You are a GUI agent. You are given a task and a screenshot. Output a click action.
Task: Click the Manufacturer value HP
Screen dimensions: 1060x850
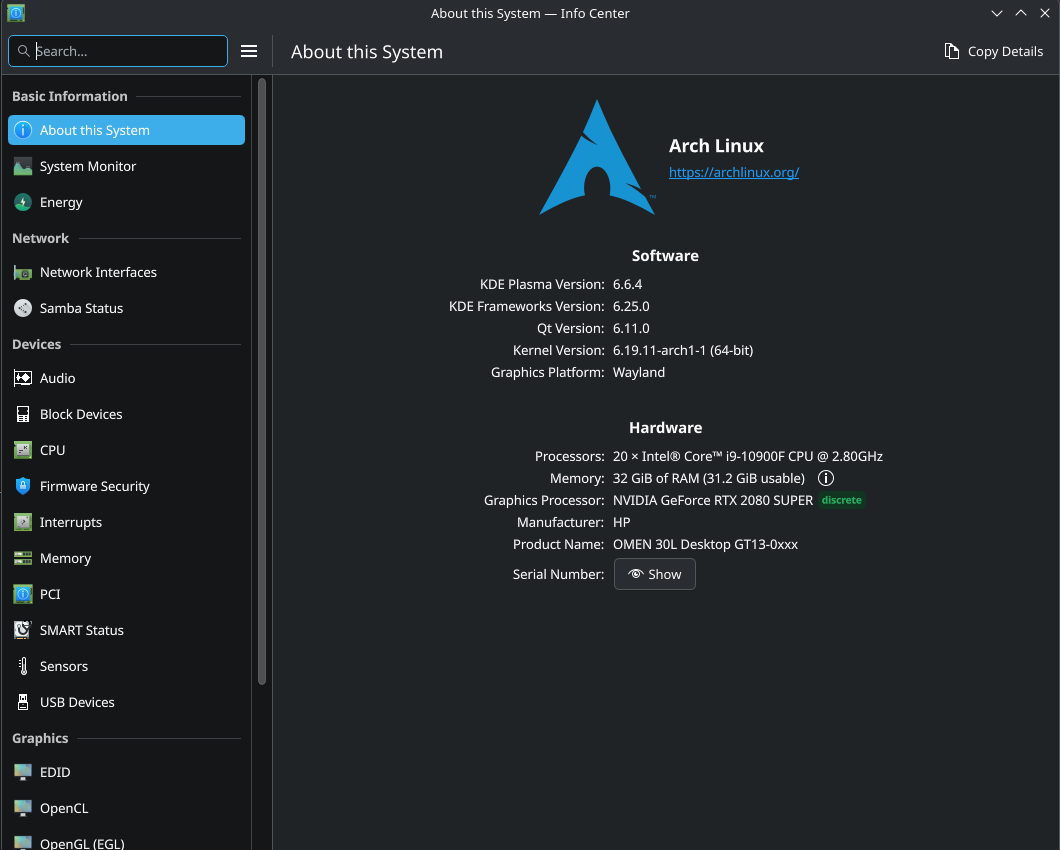[x=621, y=523]
